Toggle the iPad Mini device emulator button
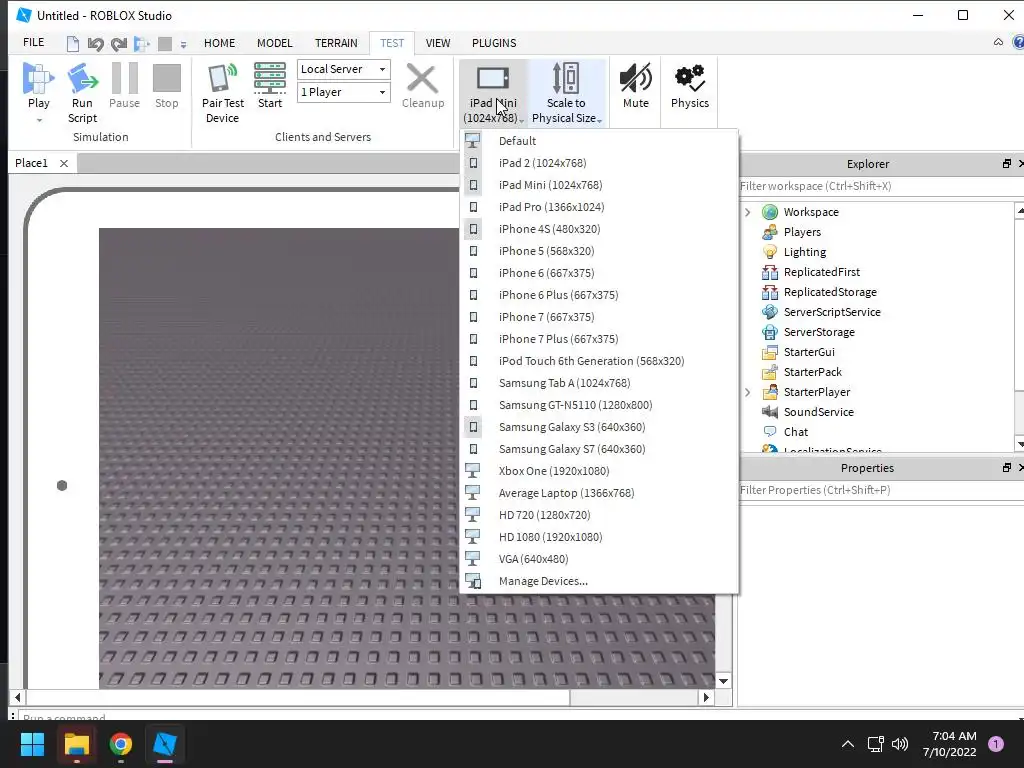The width and height of the screenshot is (1024, 768). [x=493, y=93]
